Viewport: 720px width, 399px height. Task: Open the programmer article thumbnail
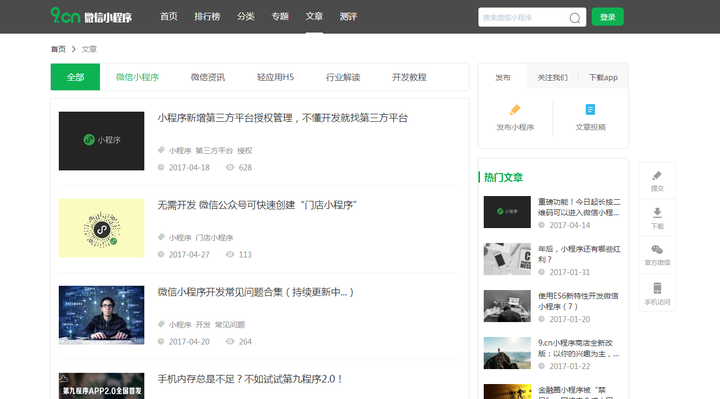tap(101, 315)
